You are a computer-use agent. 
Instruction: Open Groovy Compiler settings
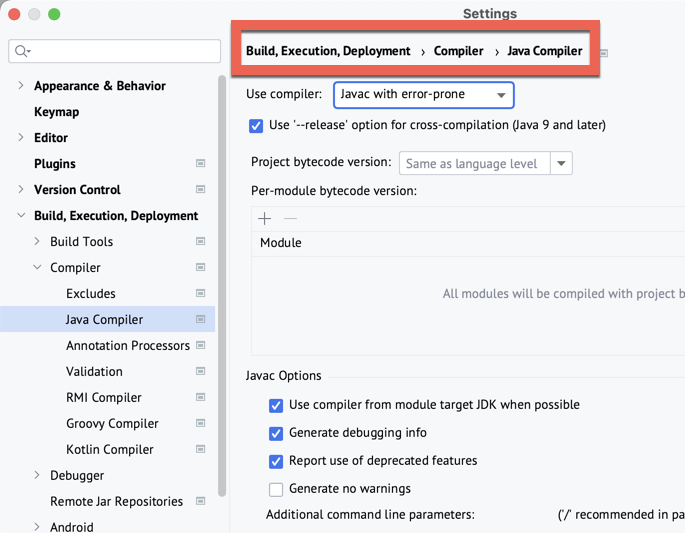112,423
